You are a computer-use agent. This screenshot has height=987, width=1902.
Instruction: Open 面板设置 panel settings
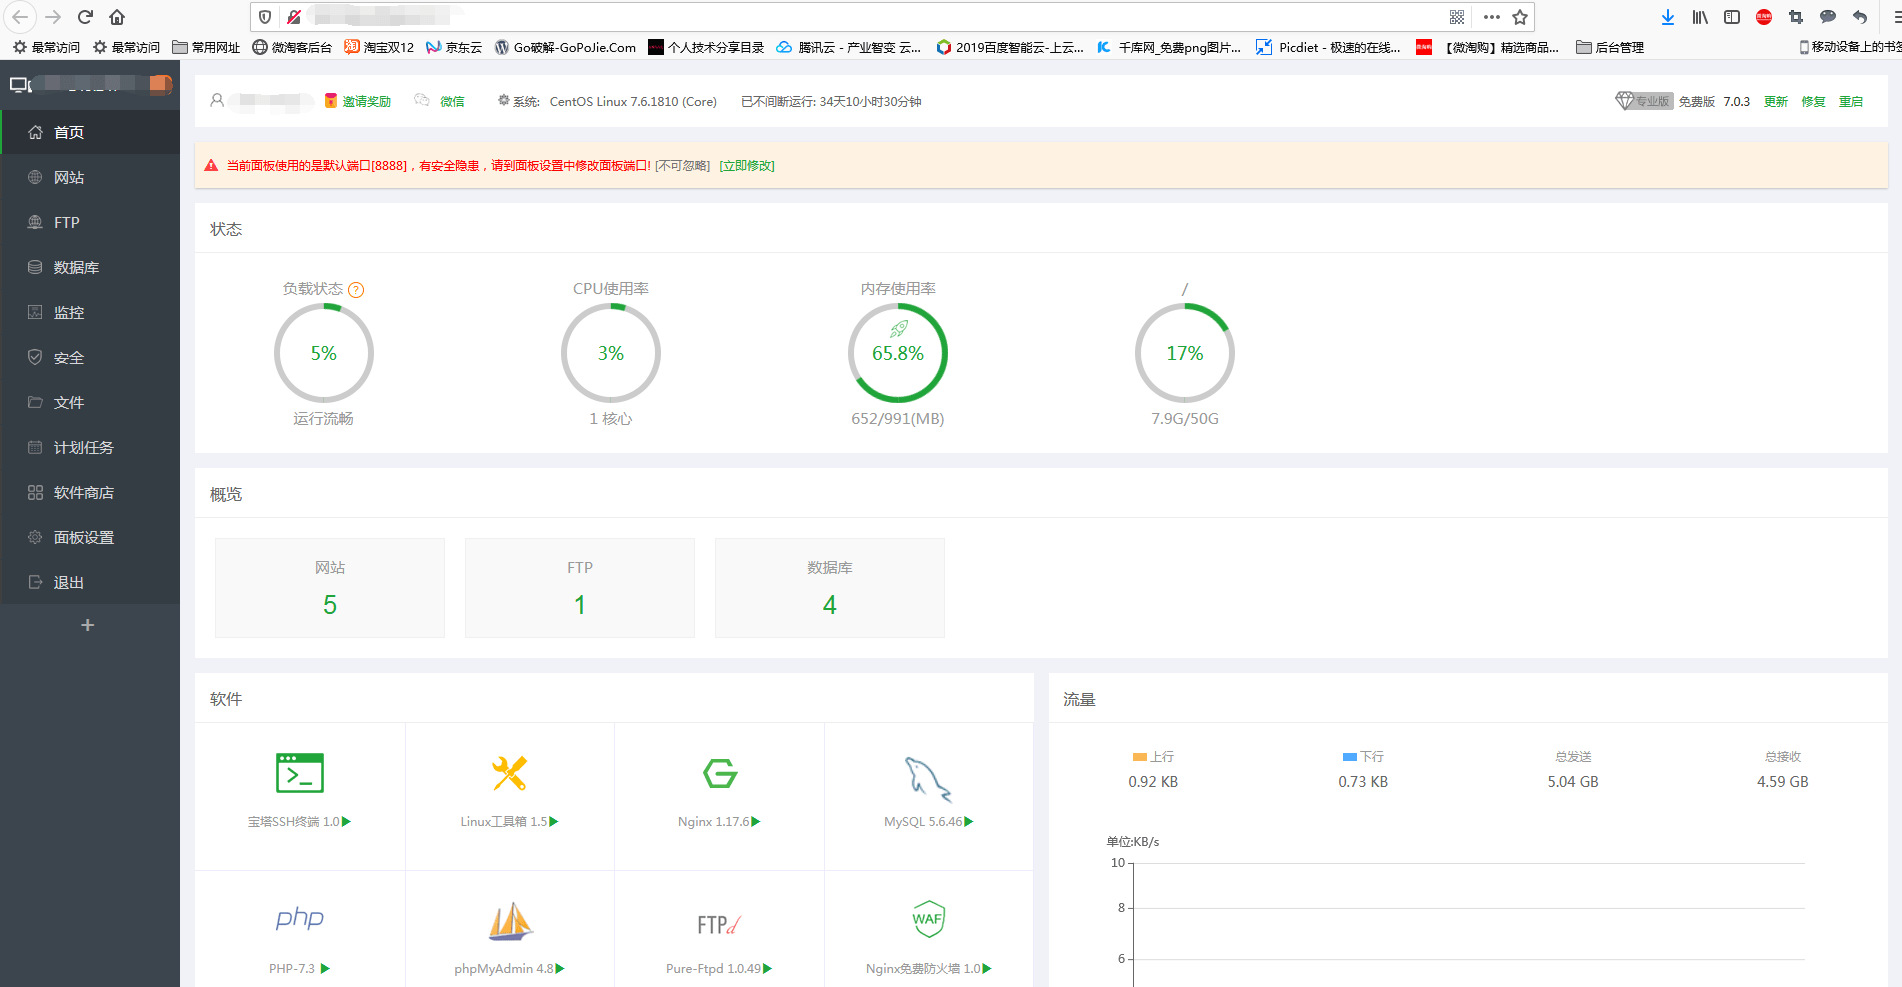tap(90, 537)
